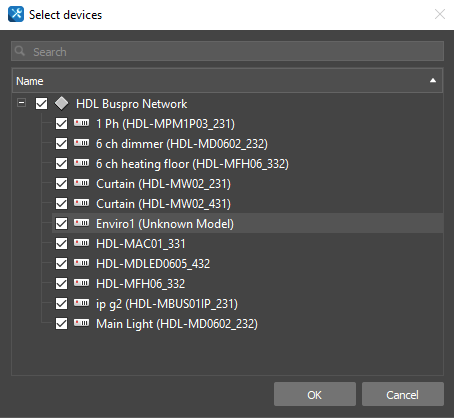The width and height of the screenshot is (454, 418).
Task: Uncheck the HDL-MDLED0605_432 checkbox
Action: pyautogui.click(x=61, y=264)
